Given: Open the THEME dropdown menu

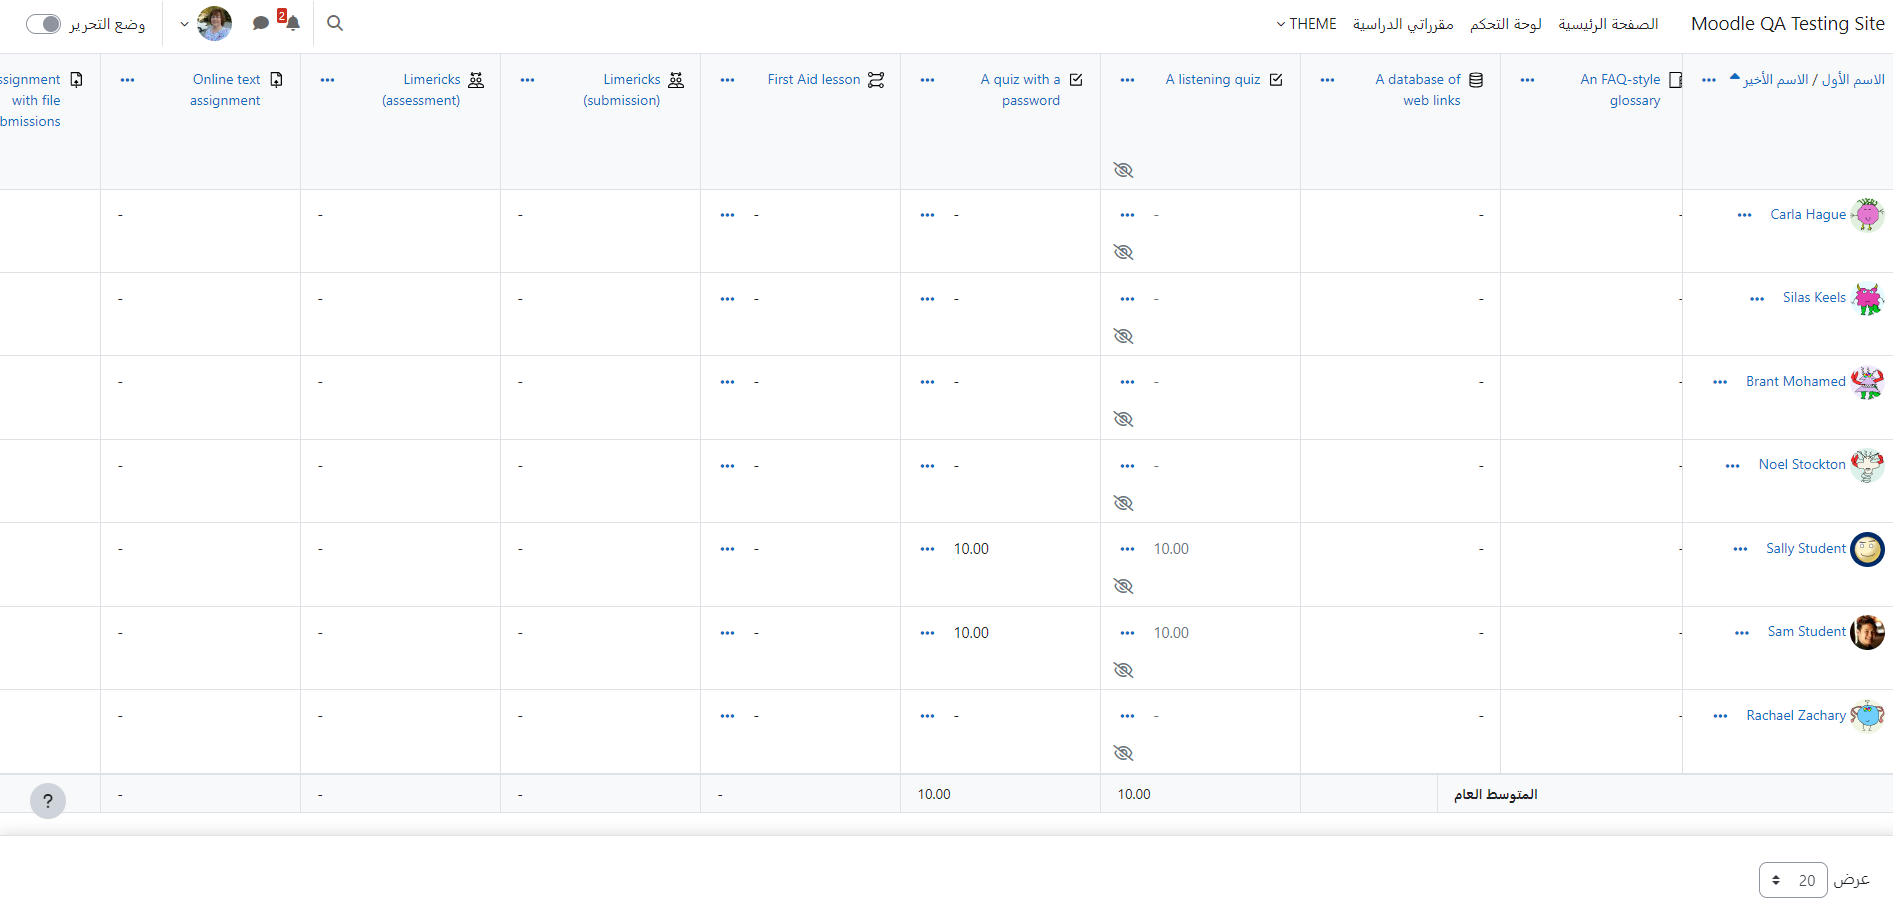Looking at the screenshot, I should click(1306, 24).
